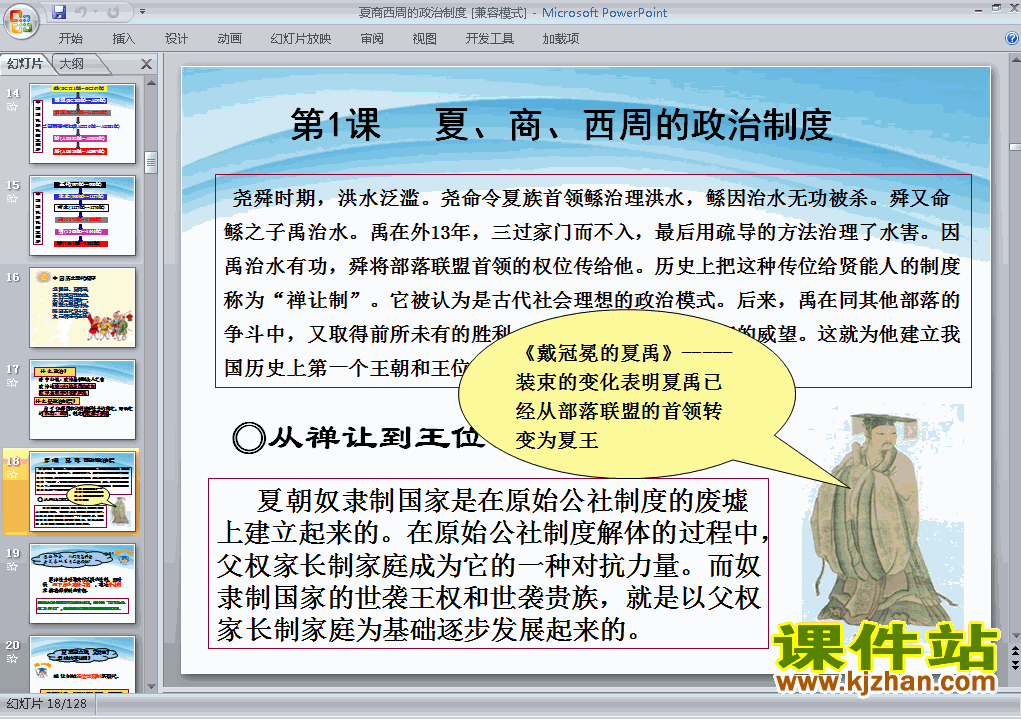The image size is (1021, 719).
Task: Click the blue Help question-mark icon
Action: tap(1012, 38)
